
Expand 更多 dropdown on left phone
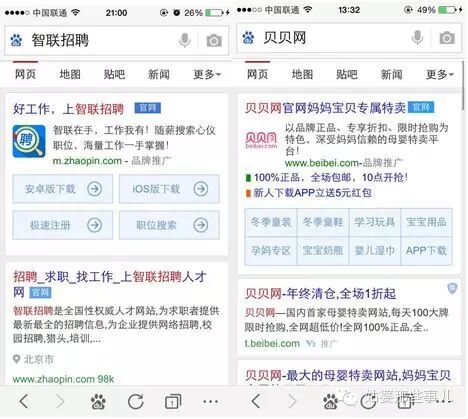(x=207, y=74)
